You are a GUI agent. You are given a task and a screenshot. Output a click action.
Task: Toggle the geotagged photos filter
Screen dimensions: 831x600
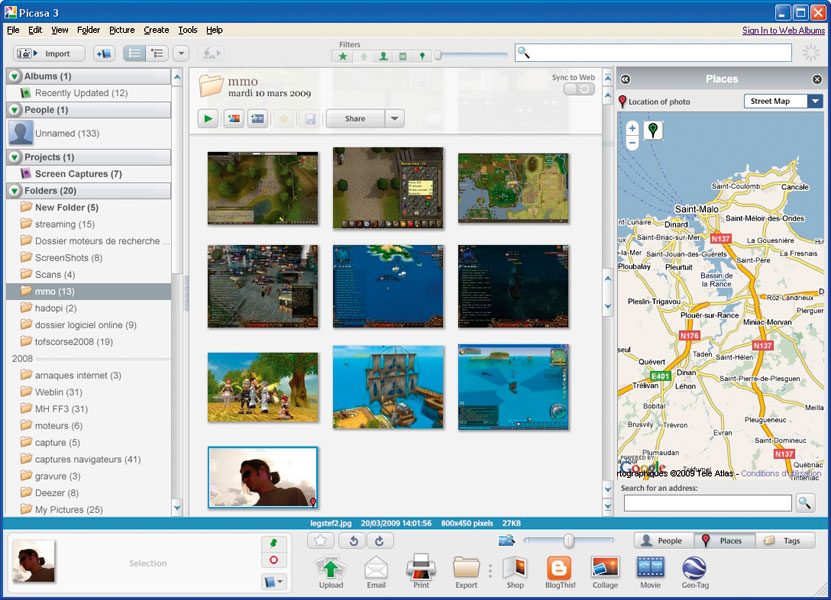pyautogui.click(x=422, y=56)
